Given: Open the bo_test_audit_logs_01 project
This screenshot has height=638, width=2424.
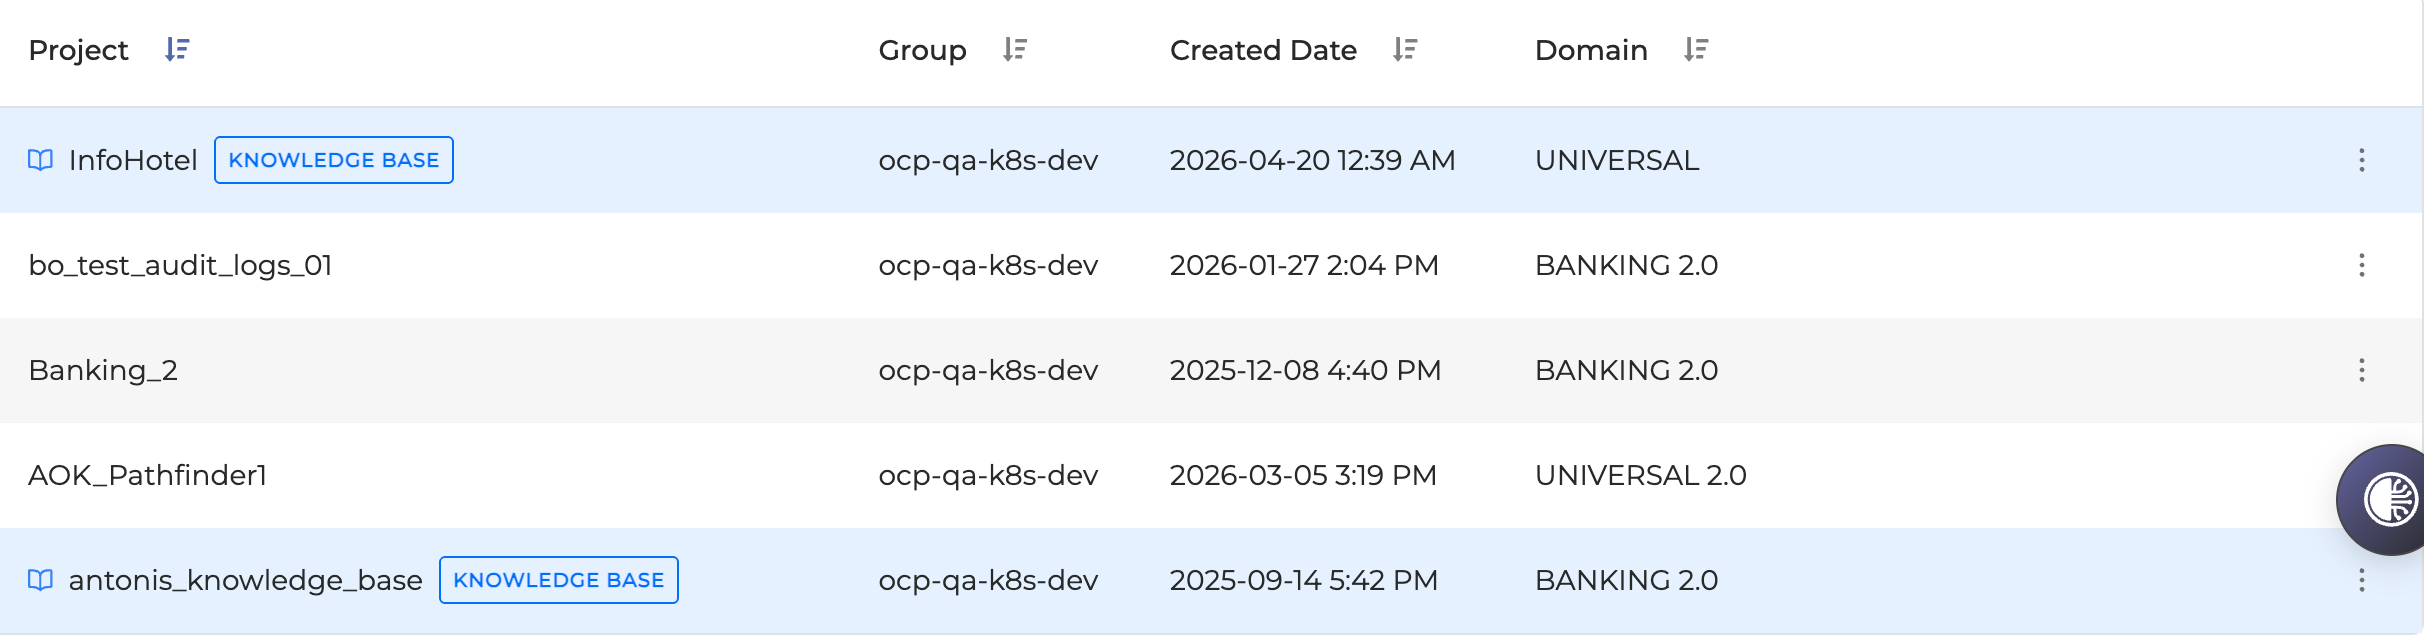Looking at the screenshot, I should pos(180,265).
